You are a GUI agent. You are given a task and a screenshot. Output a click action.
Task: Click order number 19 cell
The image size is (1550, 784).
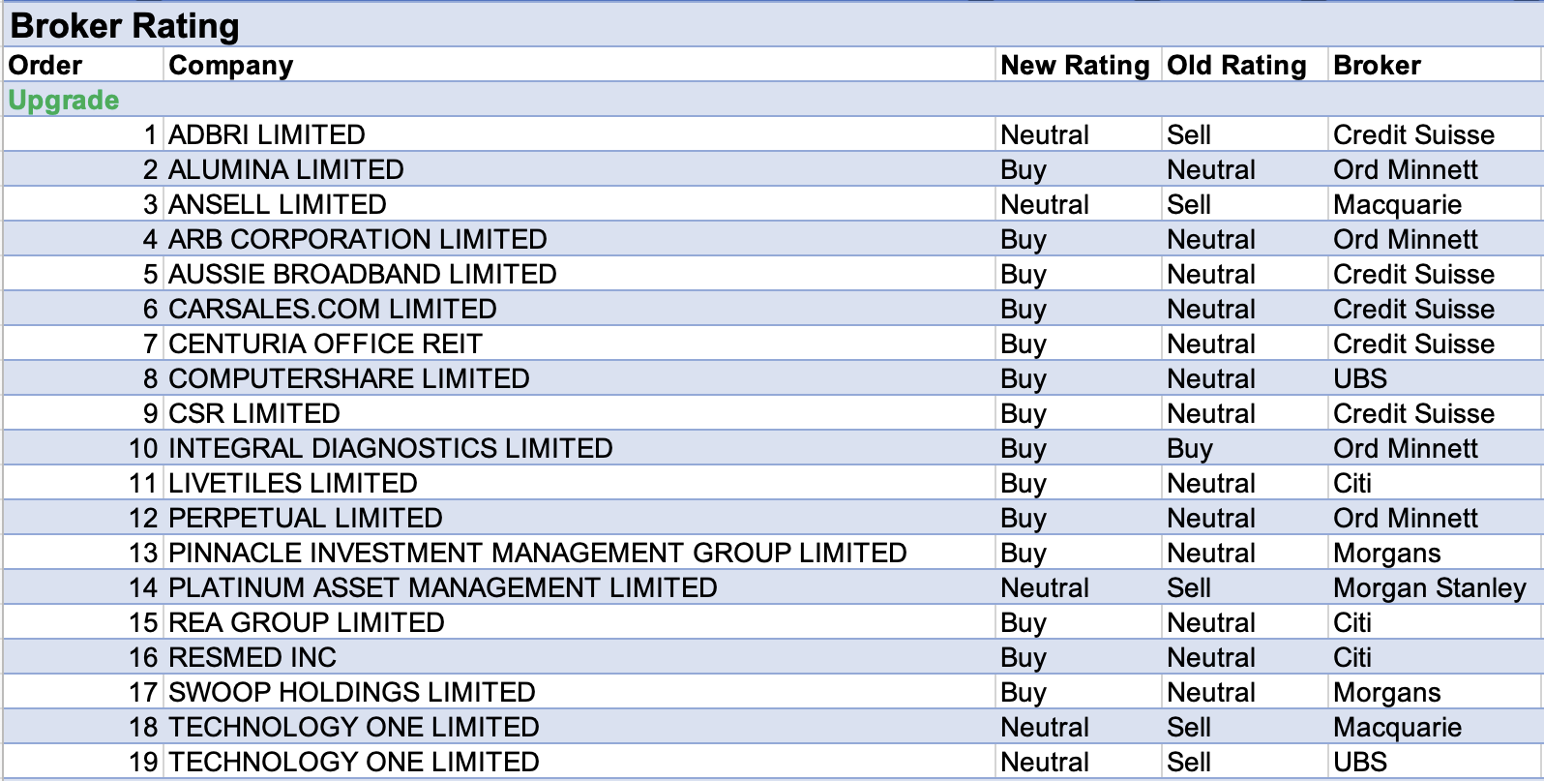144,762
